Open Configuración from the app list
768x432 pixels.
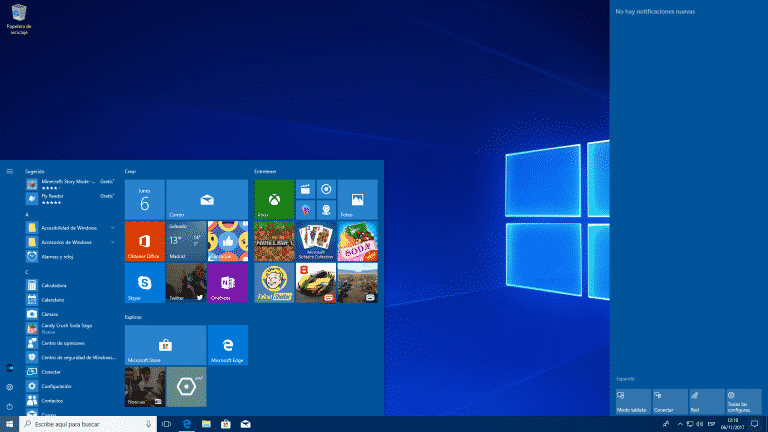tap(71, 386)
